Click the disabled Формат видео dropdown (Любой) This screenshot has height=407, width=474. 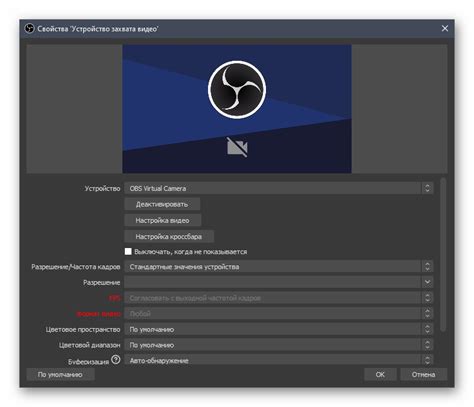pos(279,314)
